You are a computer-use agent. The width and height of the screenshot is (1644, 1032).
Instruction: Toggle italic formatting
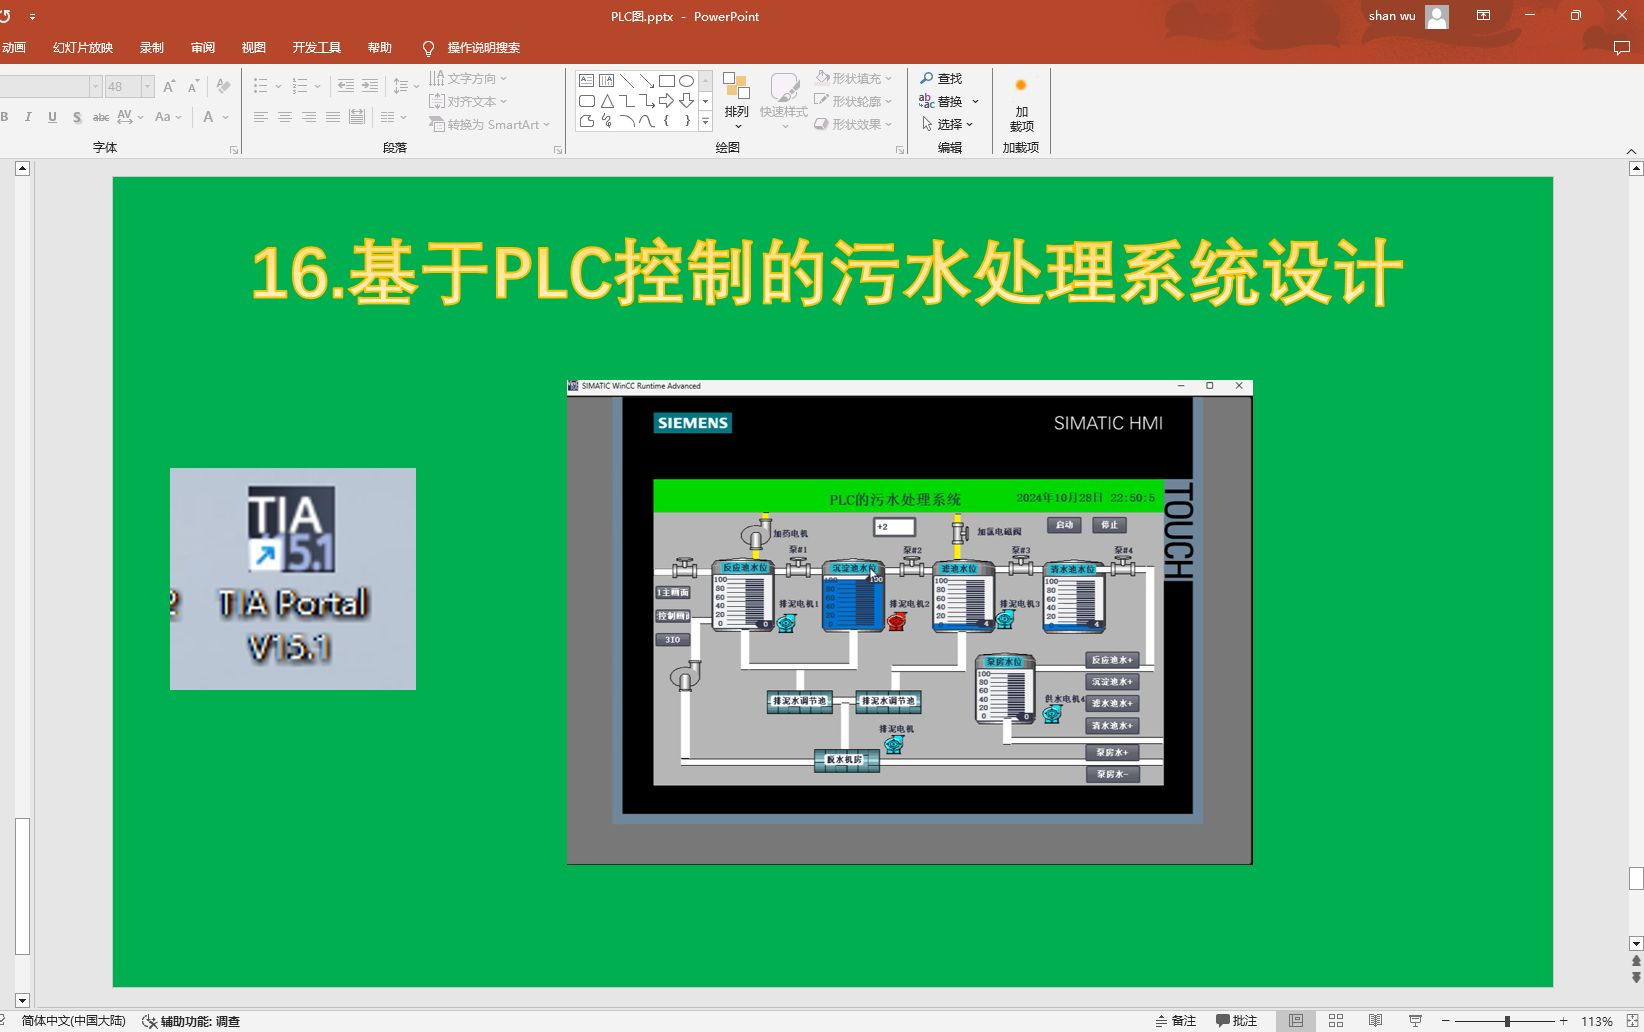[x=28, y=117]
